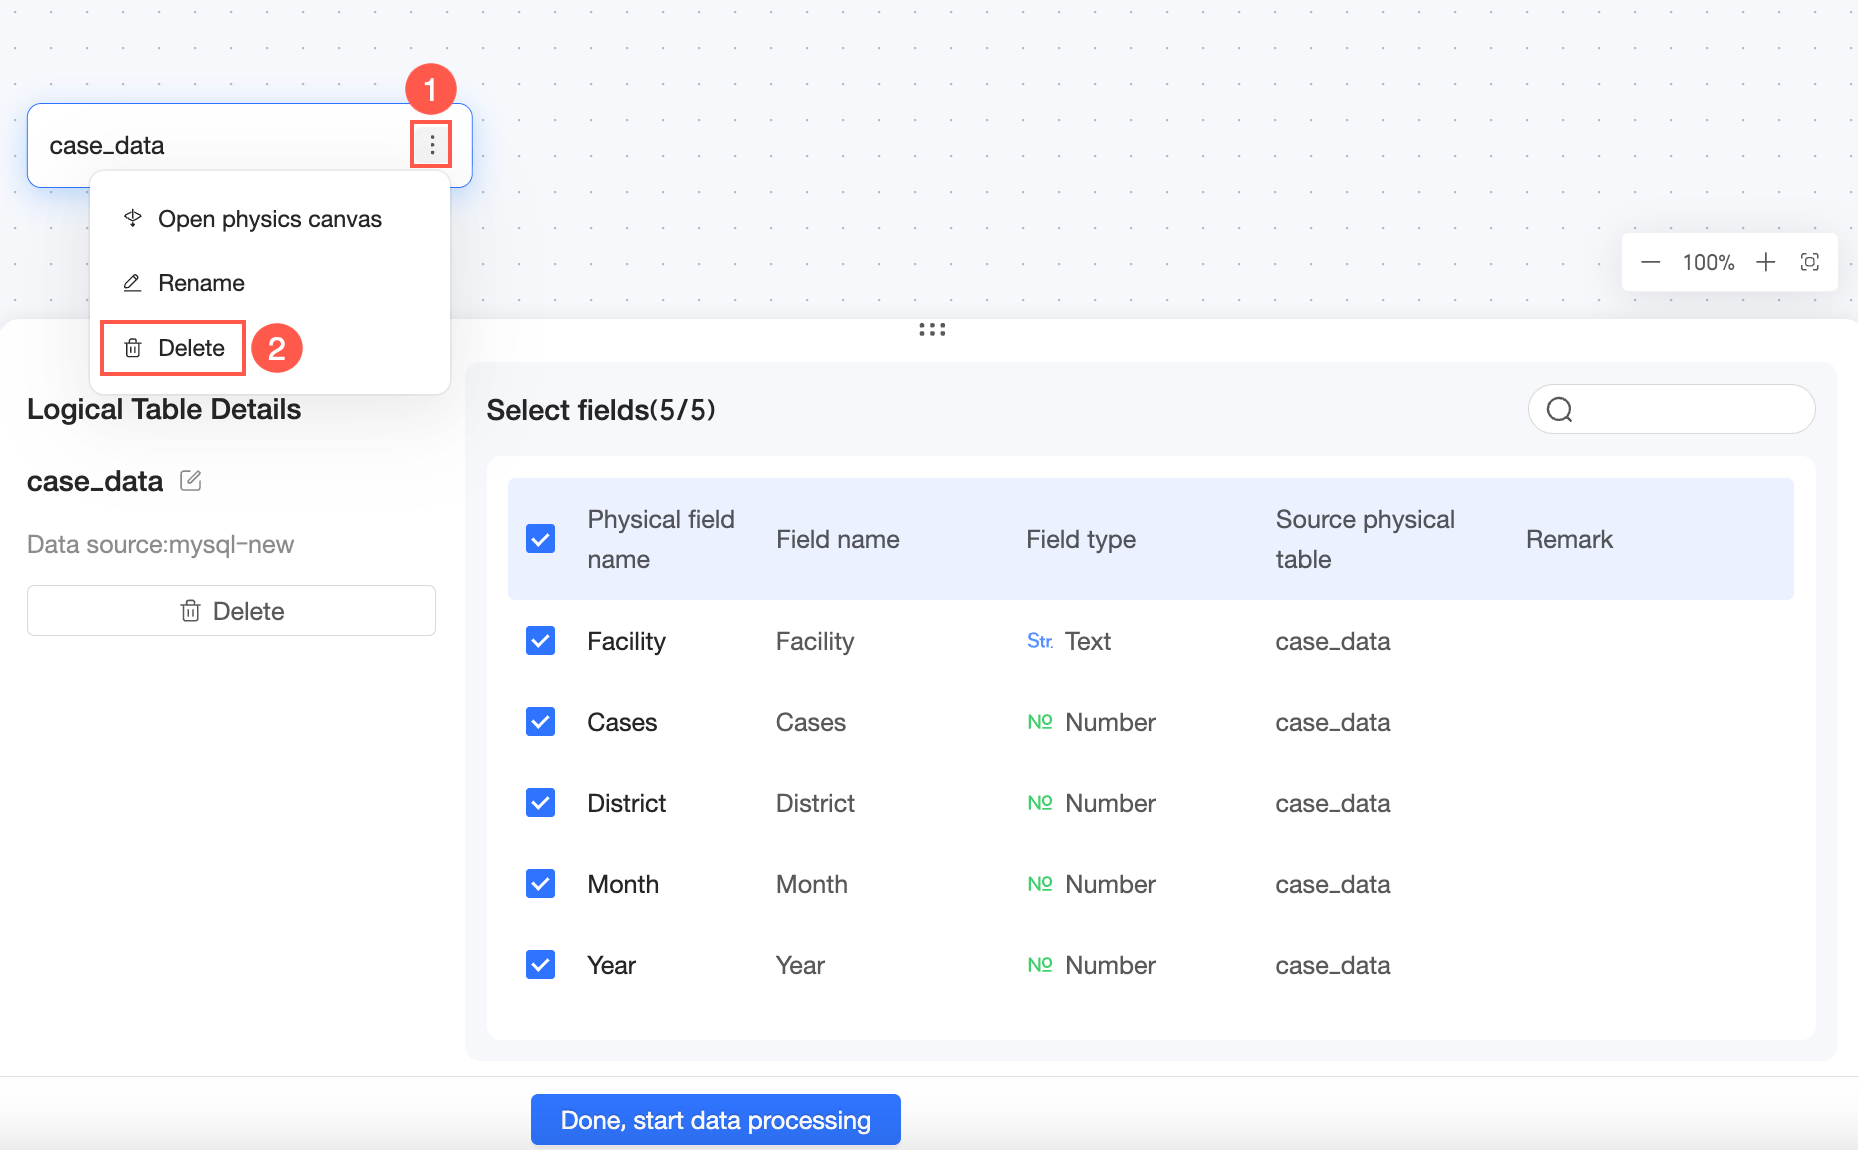Click Done, start data processing

coord(716,1120)
